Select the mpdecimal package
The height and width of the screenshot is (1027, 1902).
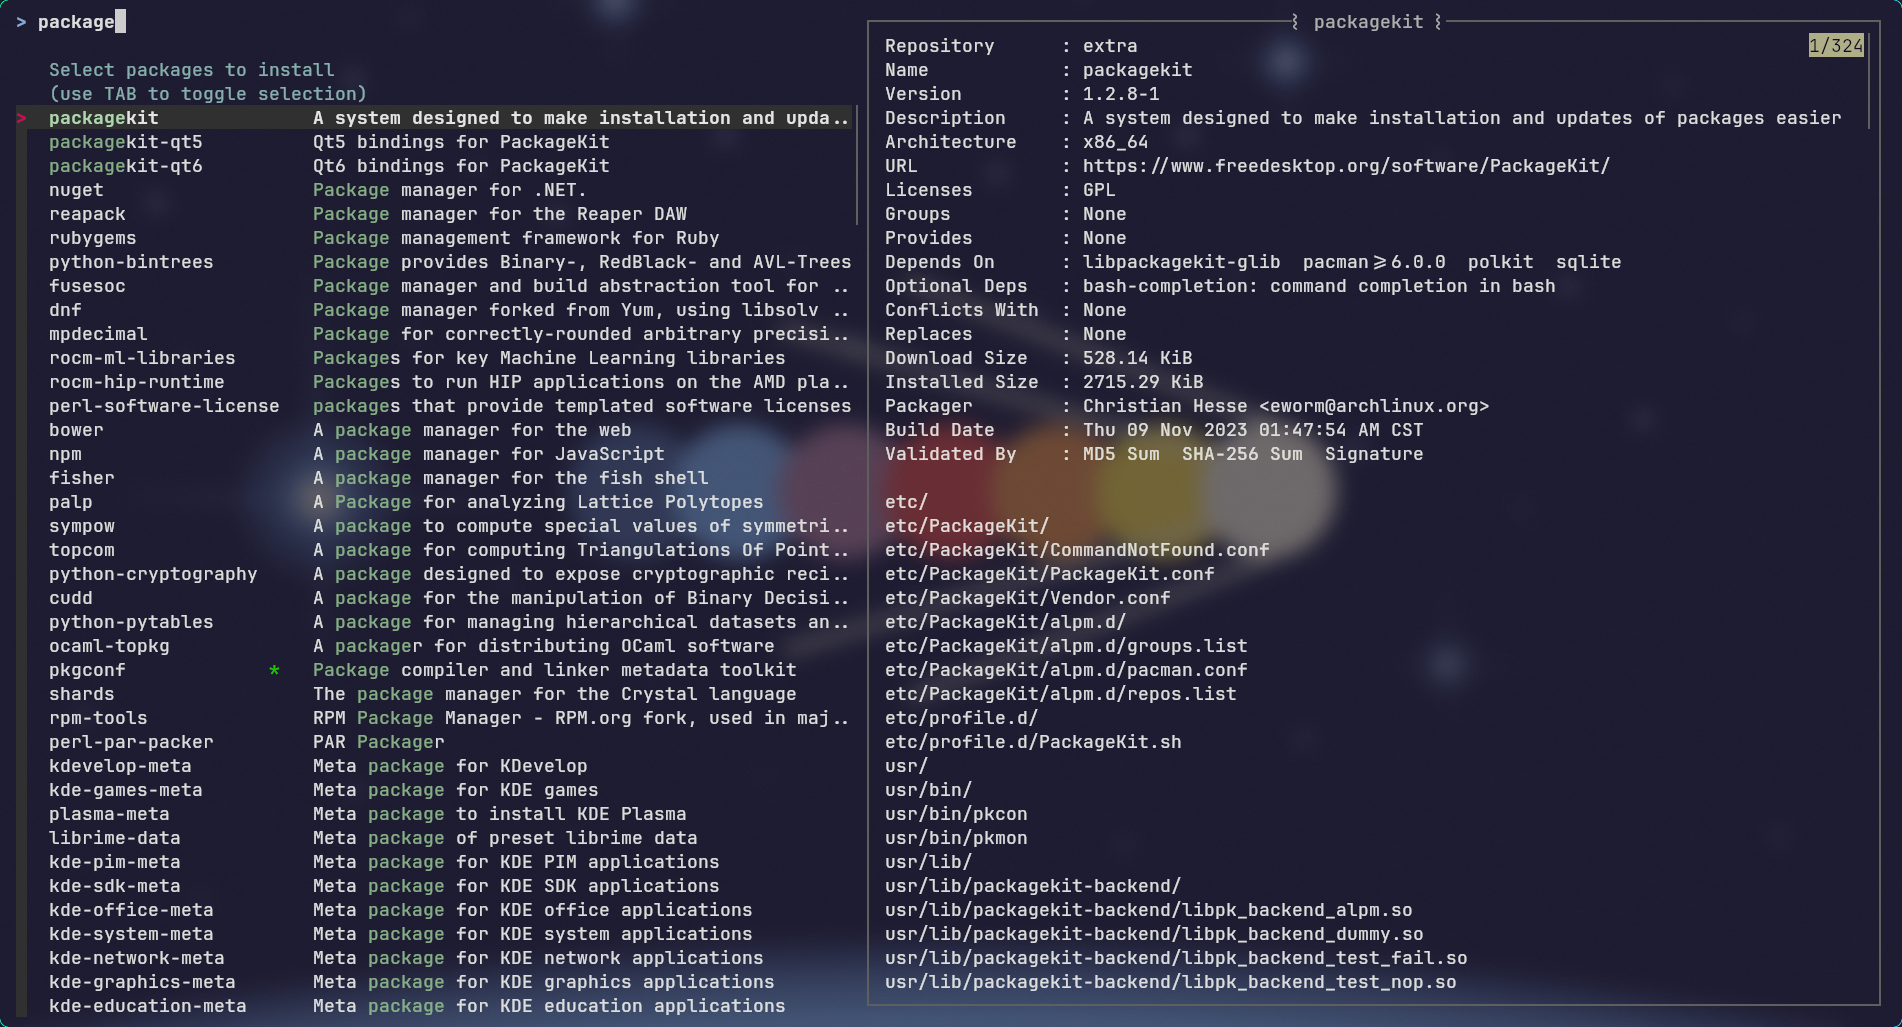434,334
